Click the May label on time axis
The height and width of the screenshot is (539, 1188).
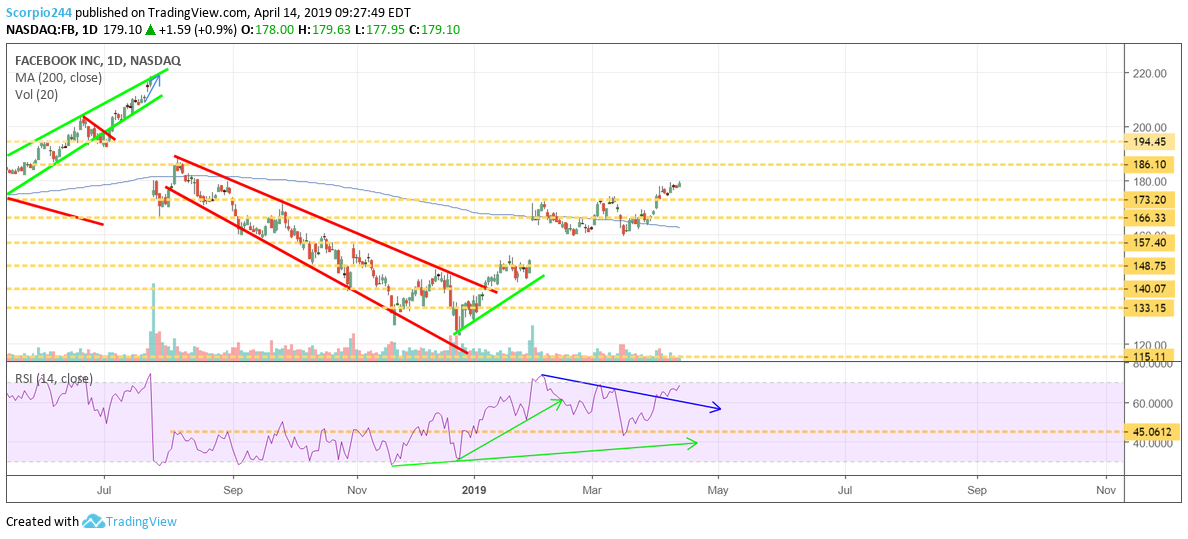pos(718,490)
